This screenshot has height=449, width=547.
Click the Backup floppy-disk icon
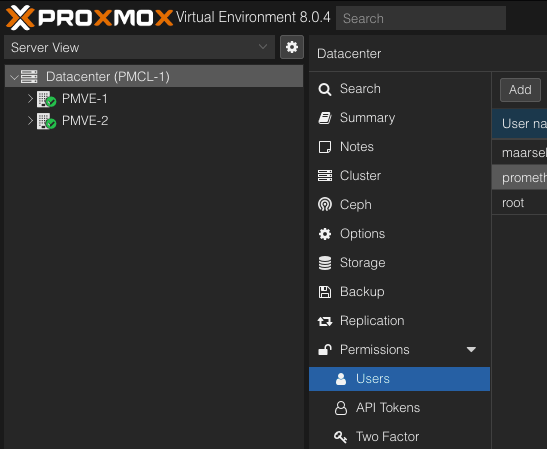point(325,292)
